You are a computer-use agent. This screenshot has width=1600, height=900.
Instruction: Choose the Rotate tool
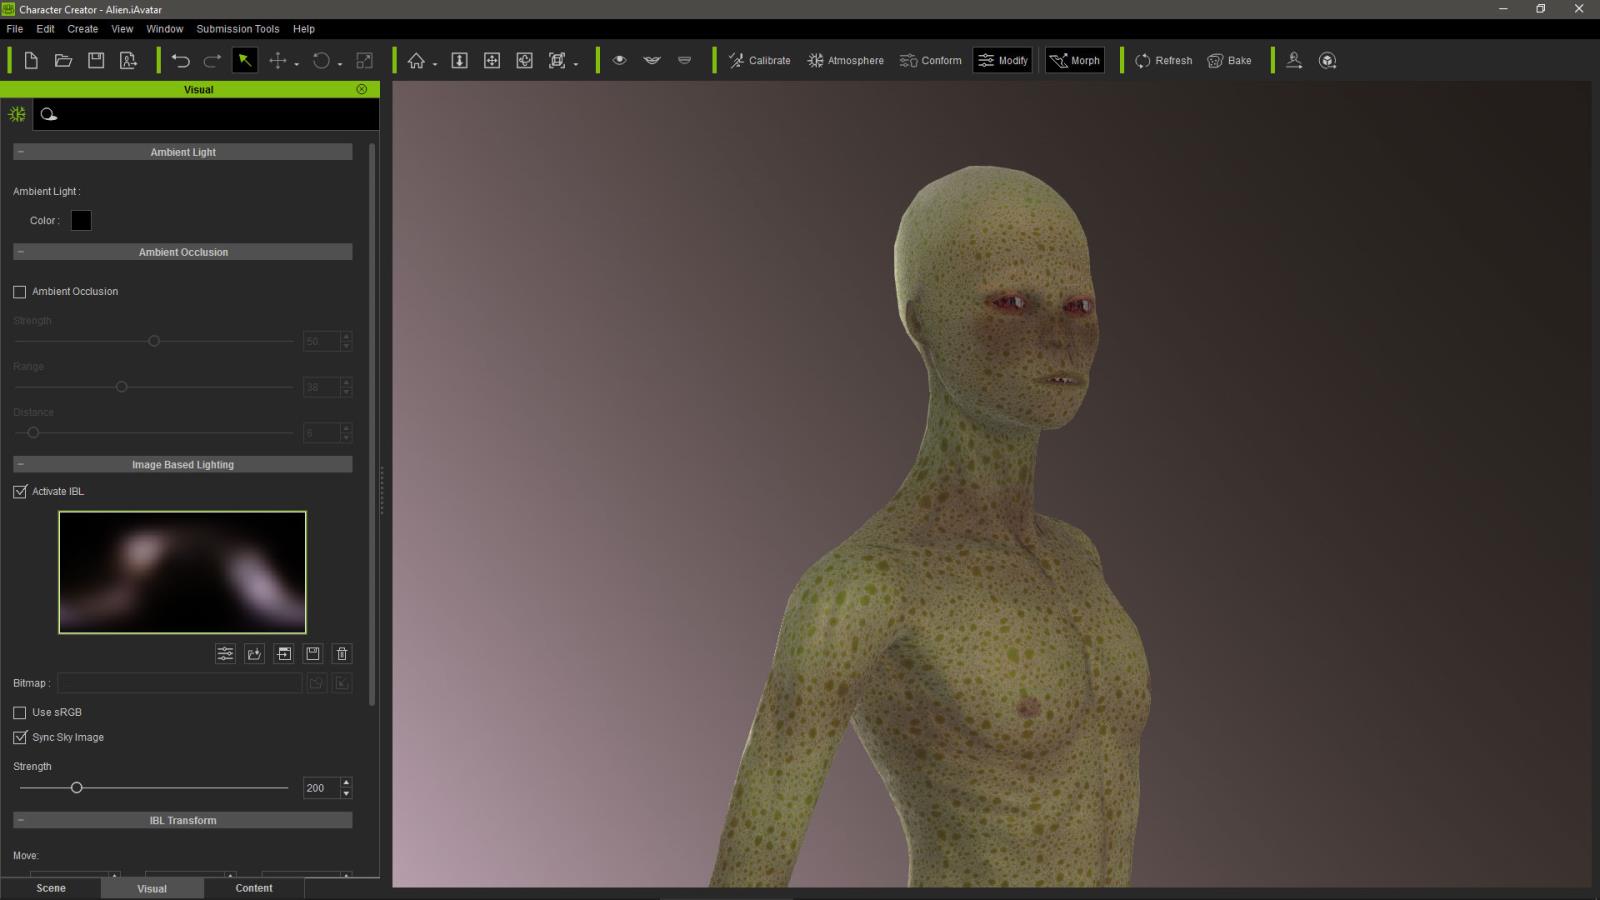[321, 60]
